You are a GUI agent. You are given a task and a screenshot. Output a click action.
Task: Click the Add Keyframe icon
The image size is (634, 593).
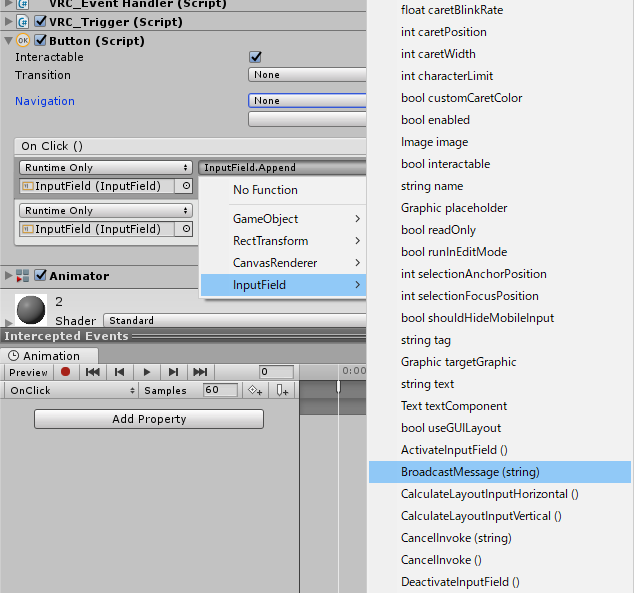pos(255,390)
